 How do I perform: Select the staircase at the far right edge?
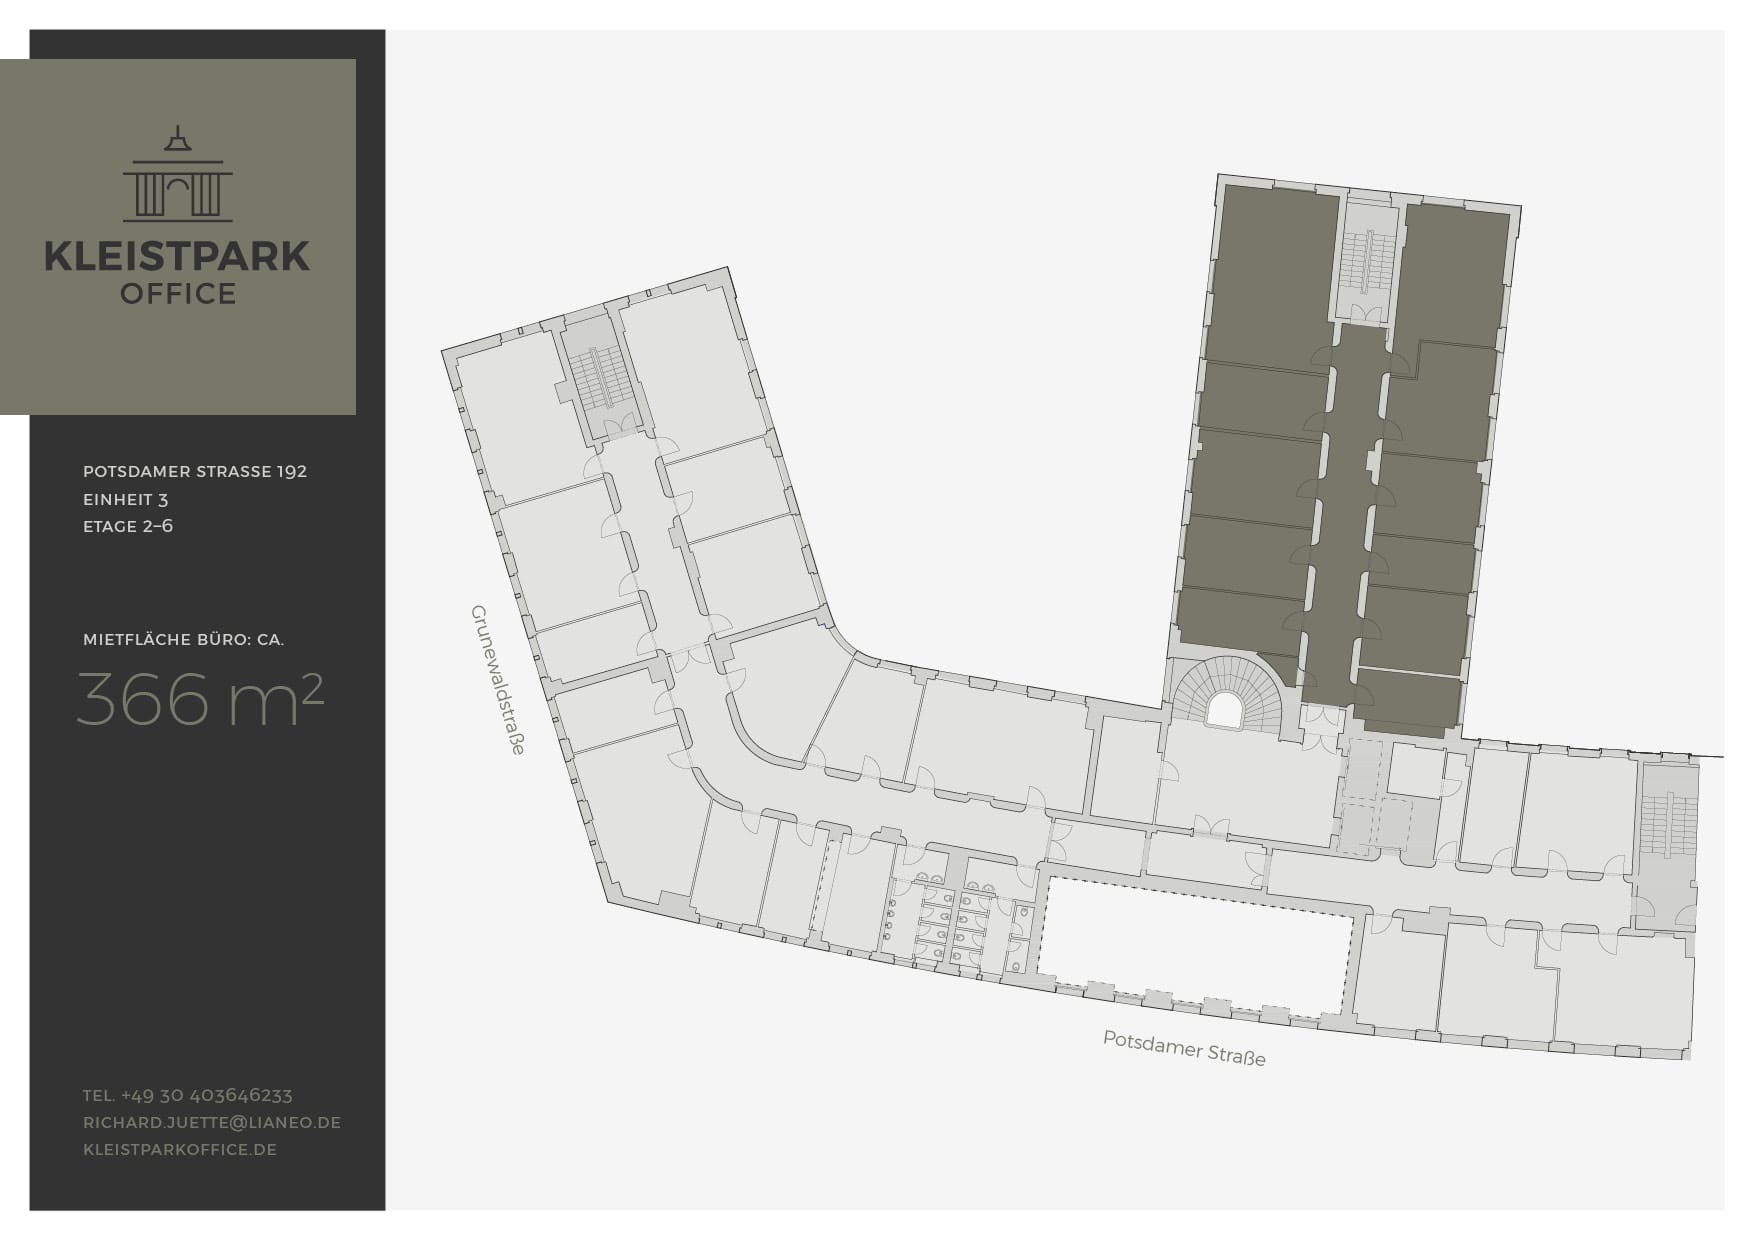coord(1668,825)
